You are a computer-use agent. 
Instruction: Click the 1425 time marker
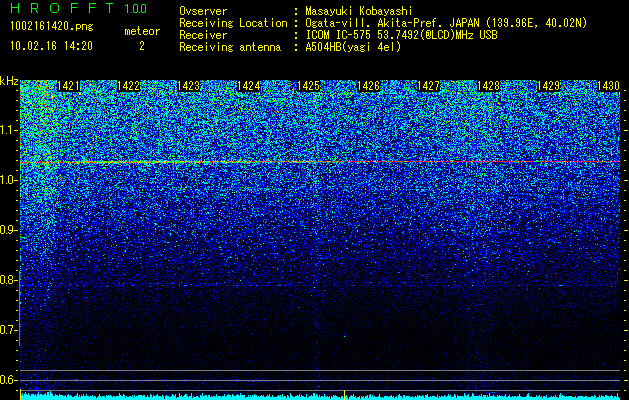(x=308, y=86)
